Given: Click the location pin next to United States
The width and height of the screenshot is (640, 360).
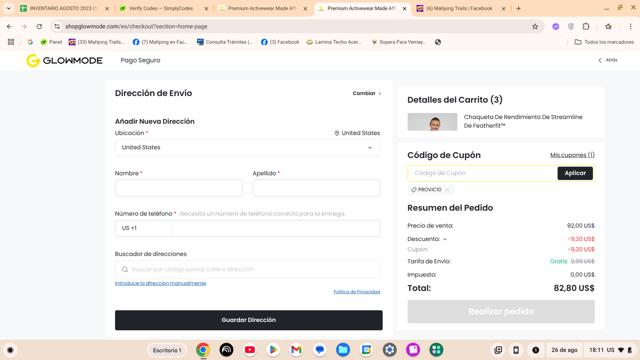Looking at the screenshot, I should (337, 133).
